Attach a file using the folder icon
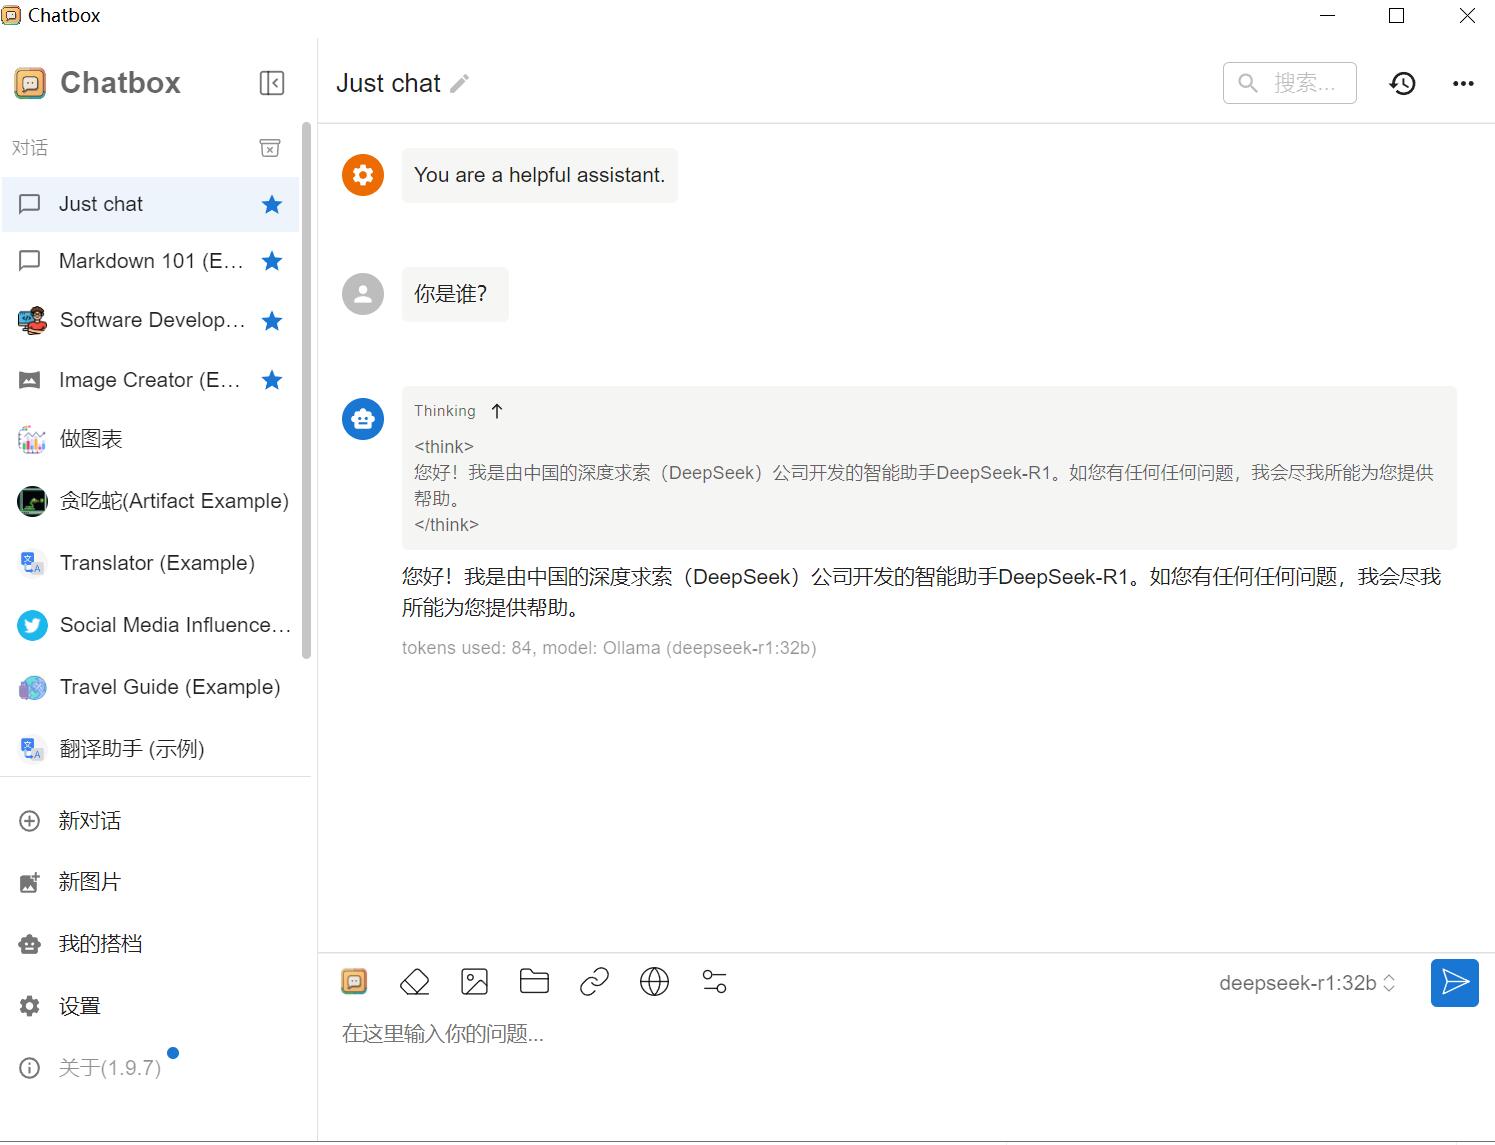Image resolution: width=1495 pixels, height=1145 pixels. (x=534, y=982)
